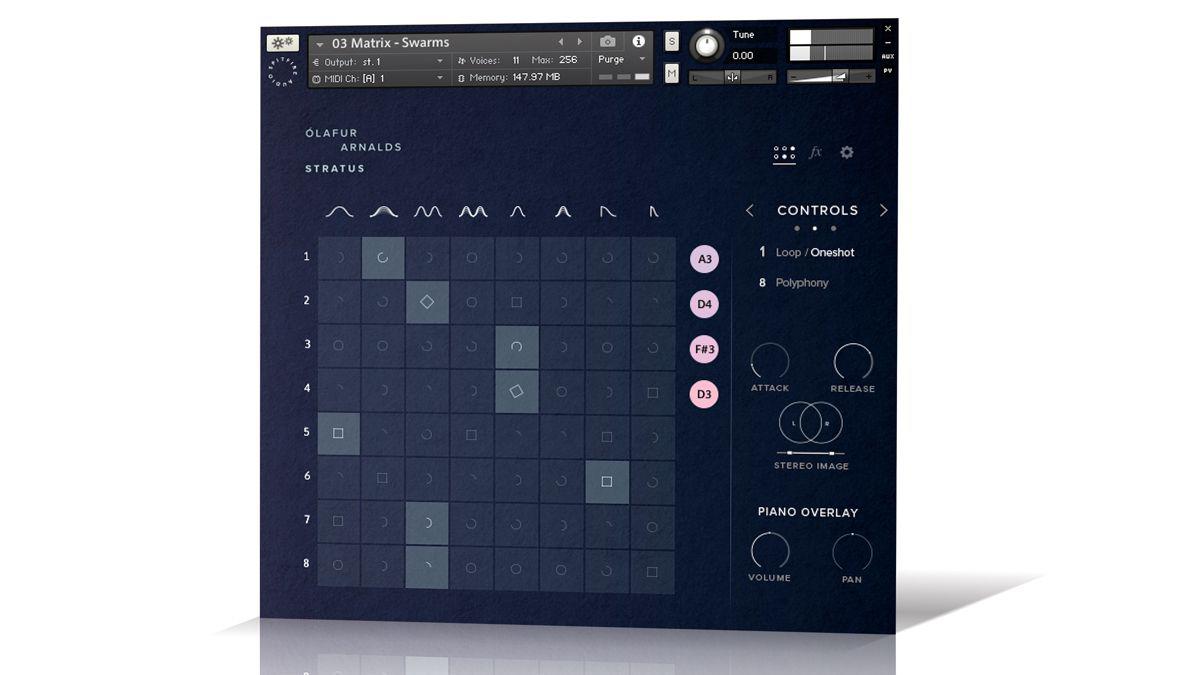The image size is (1200, 675).
Task: Toggle the highlighted square cell in row 6
Action: pos(607,481)
